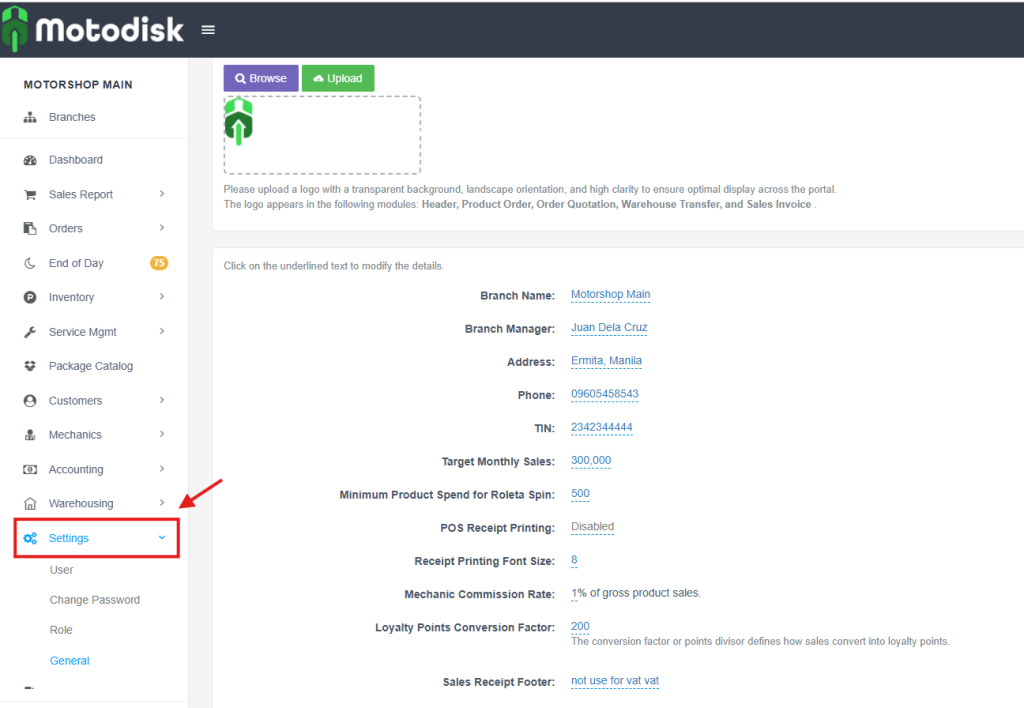The image size is (1024, 708).
Task: Click the hamburger menu icon in header
Action: coord(208,30)
